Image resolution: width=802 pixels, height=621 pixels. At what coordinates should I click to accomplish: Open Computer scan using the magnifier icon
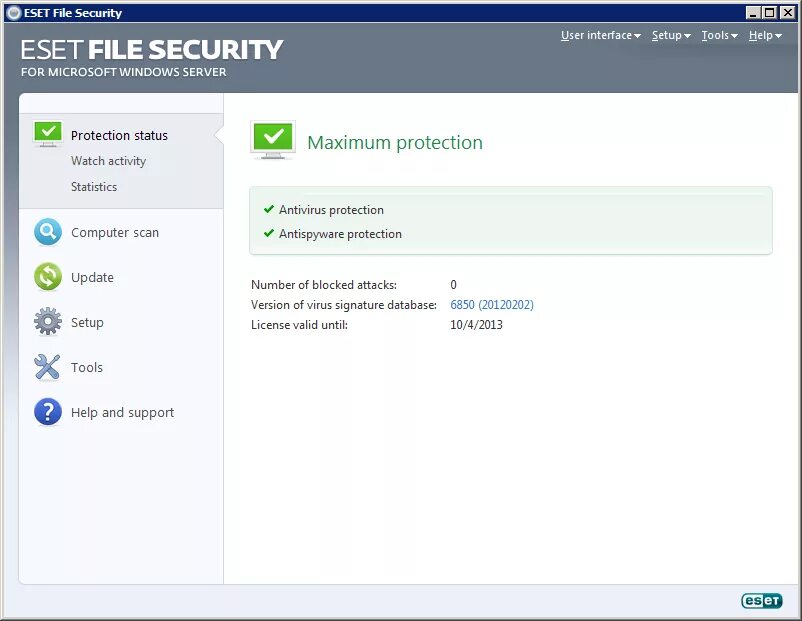tap(47, 232)
